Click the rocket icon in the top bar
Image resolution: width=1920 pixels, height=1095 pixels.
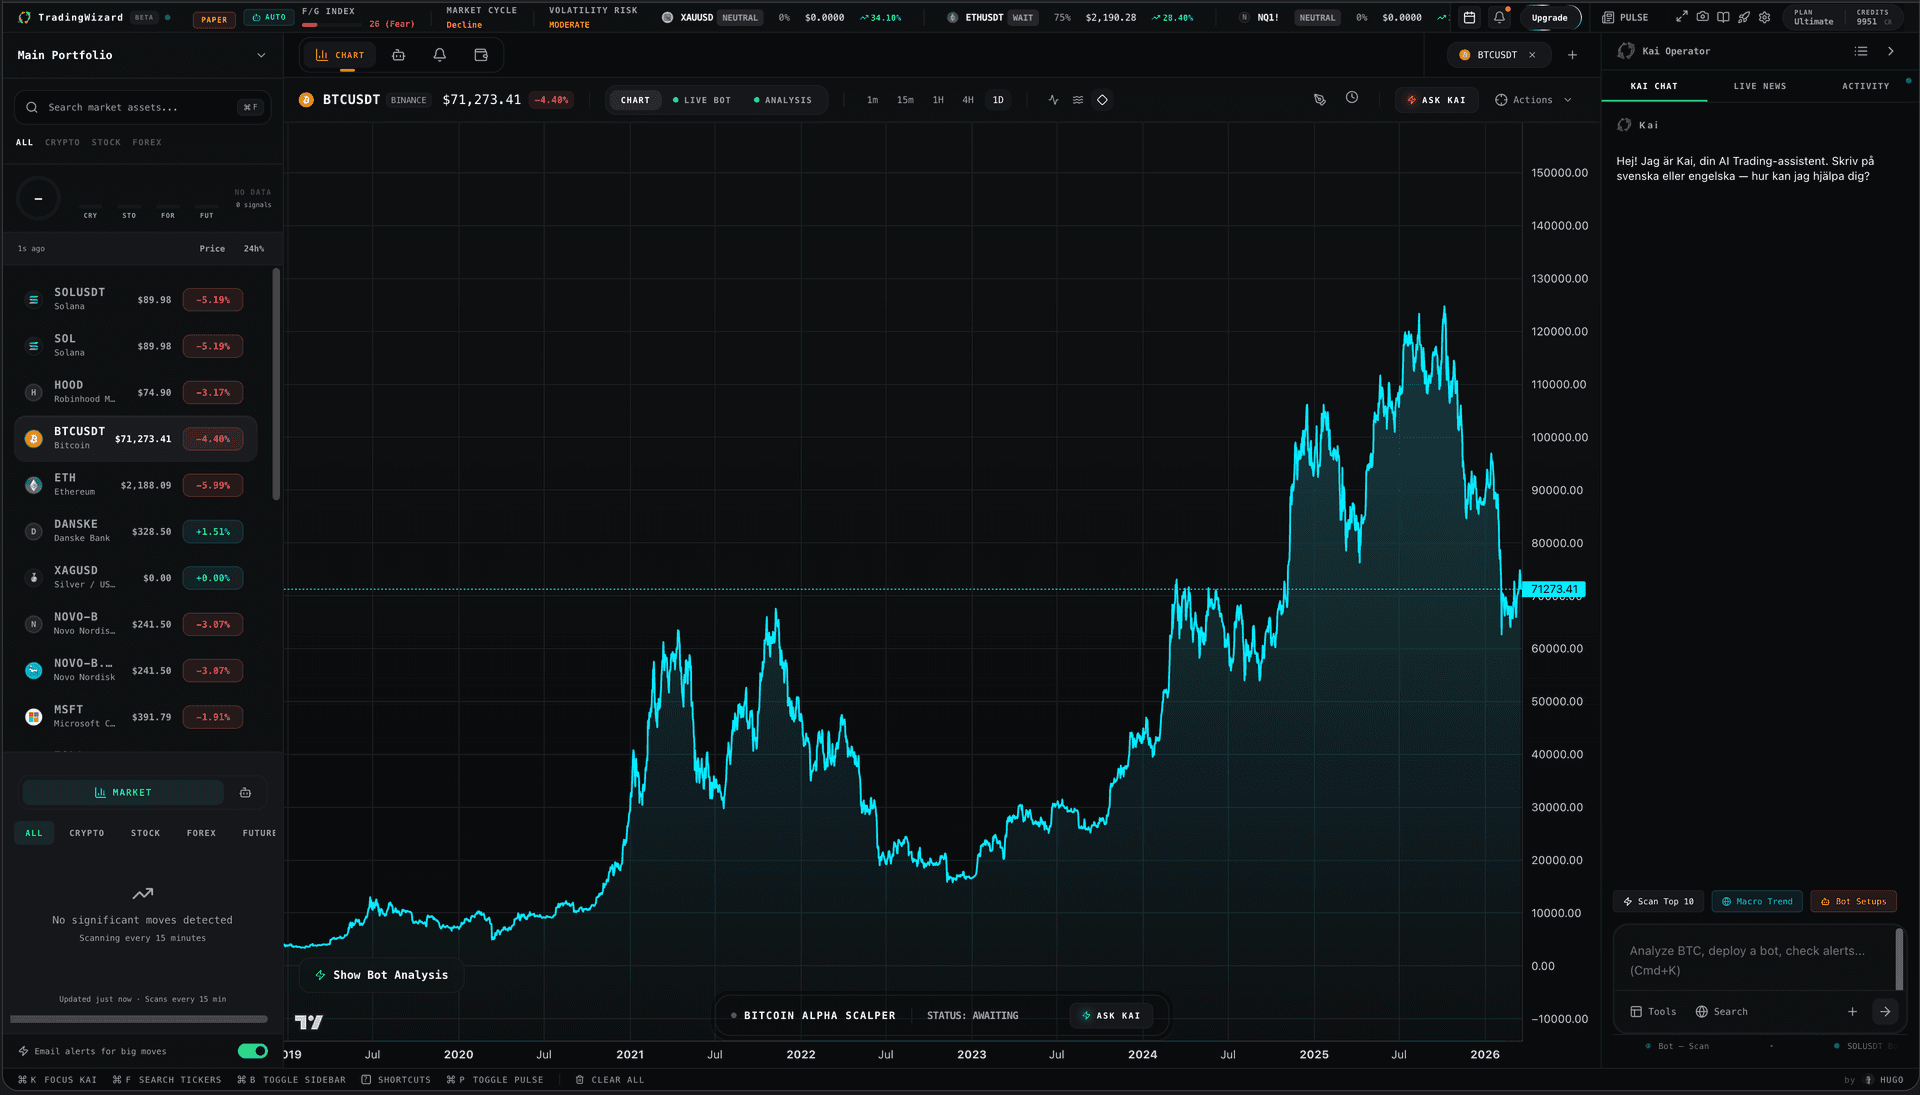1744,17
